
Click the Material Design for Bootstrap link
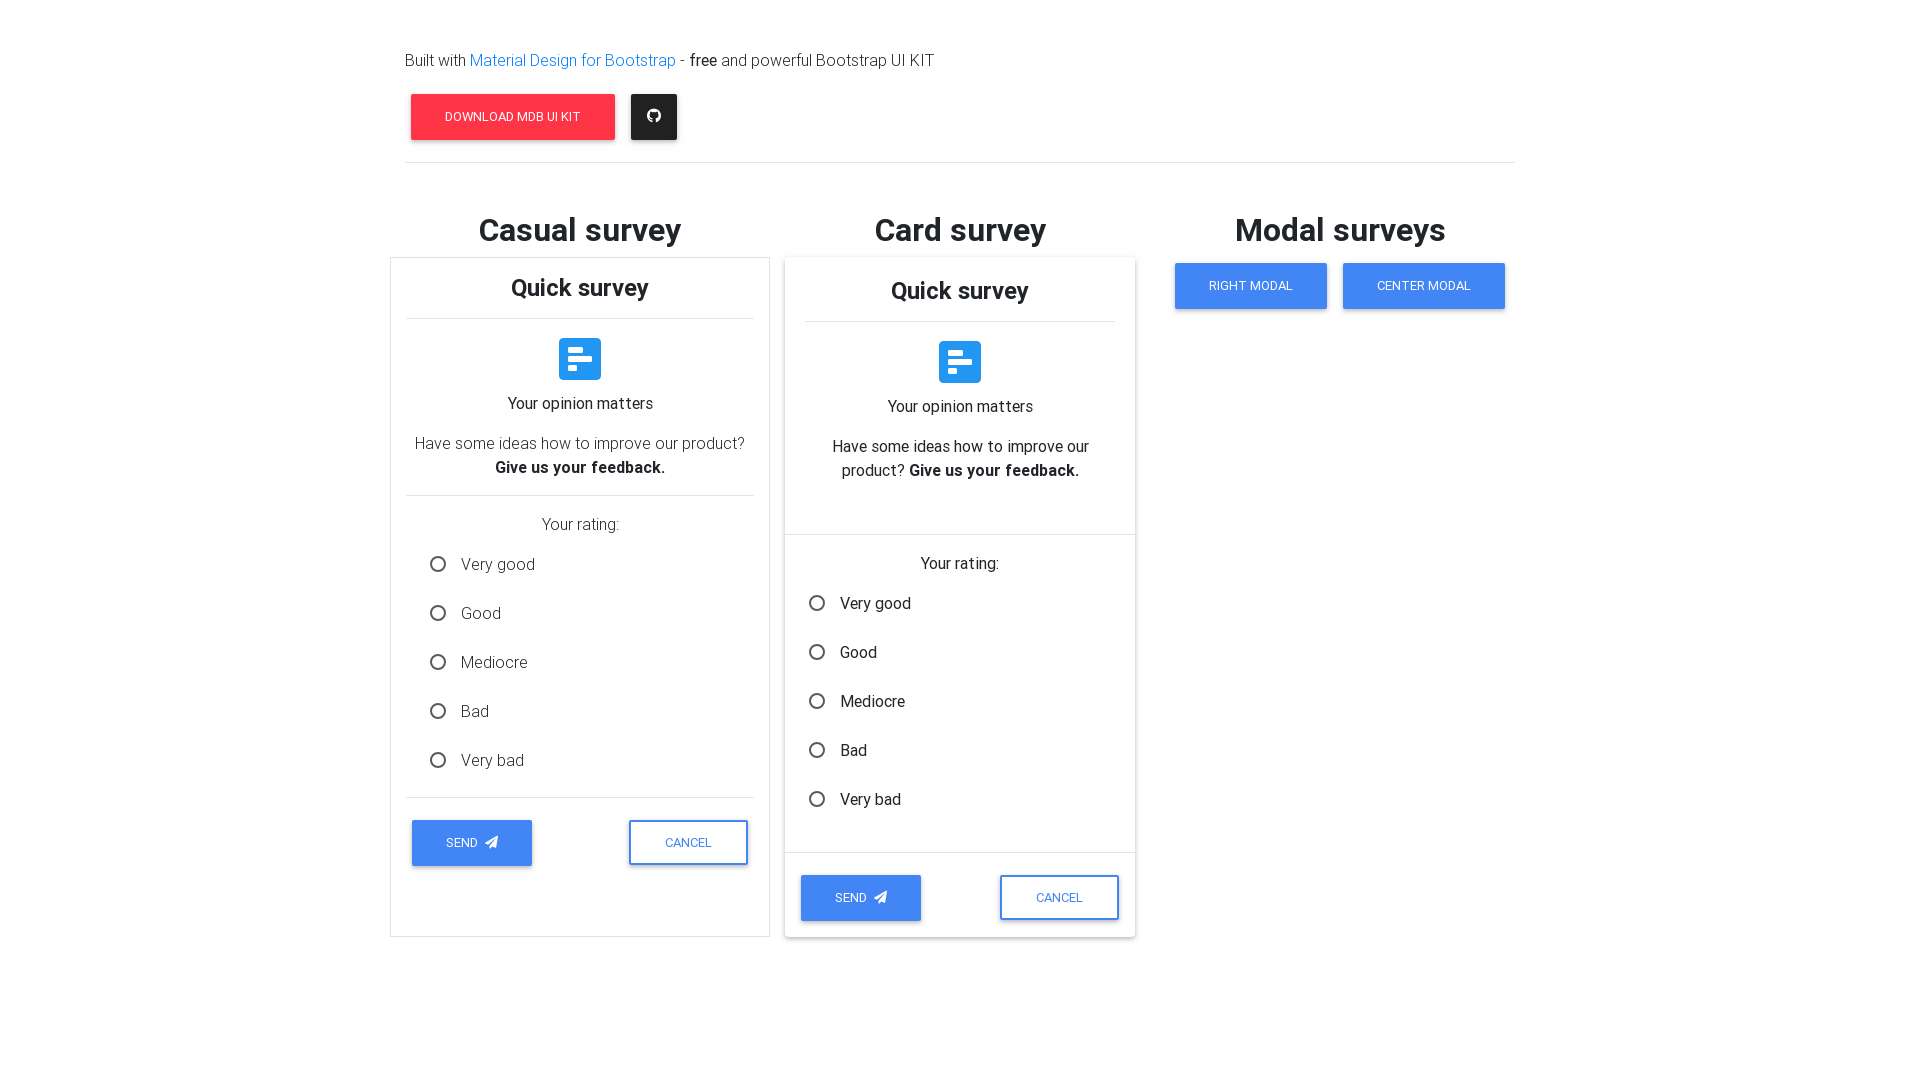click(572, 59)
